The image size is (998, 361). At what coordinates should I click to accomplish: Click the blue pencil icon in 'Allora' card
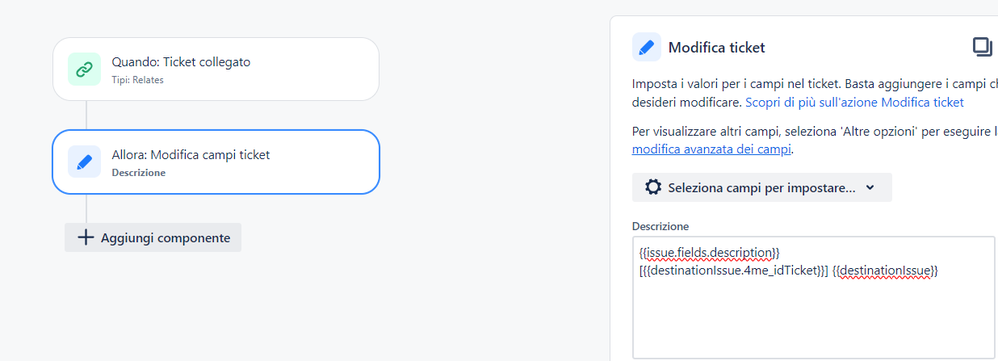[84, 162]
